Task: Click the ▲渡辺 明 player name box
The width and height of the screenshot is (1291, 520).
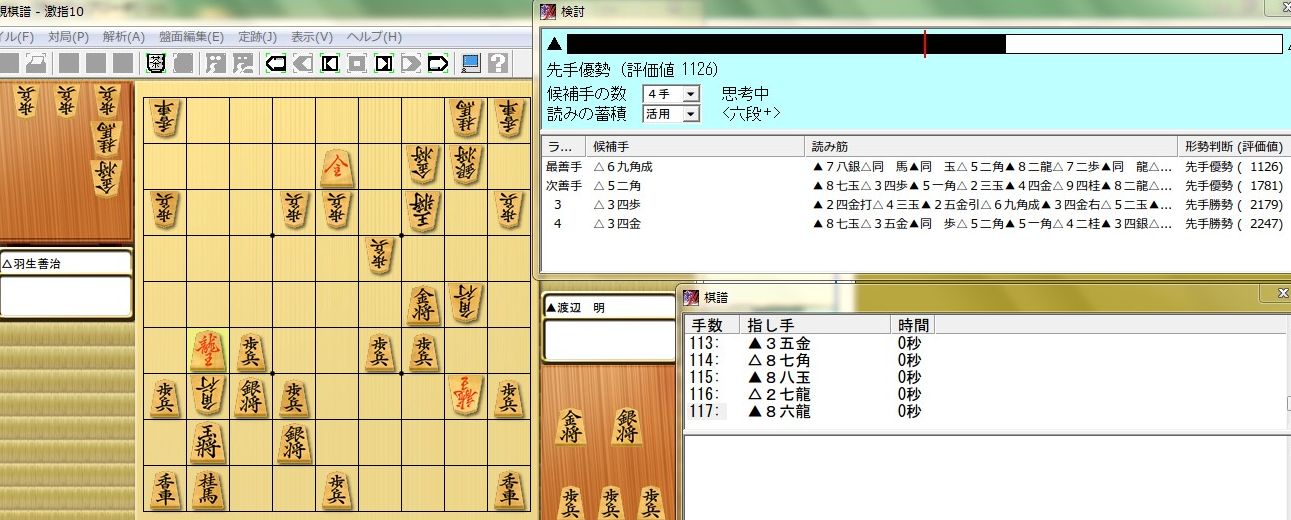Action: click(608, 308)
